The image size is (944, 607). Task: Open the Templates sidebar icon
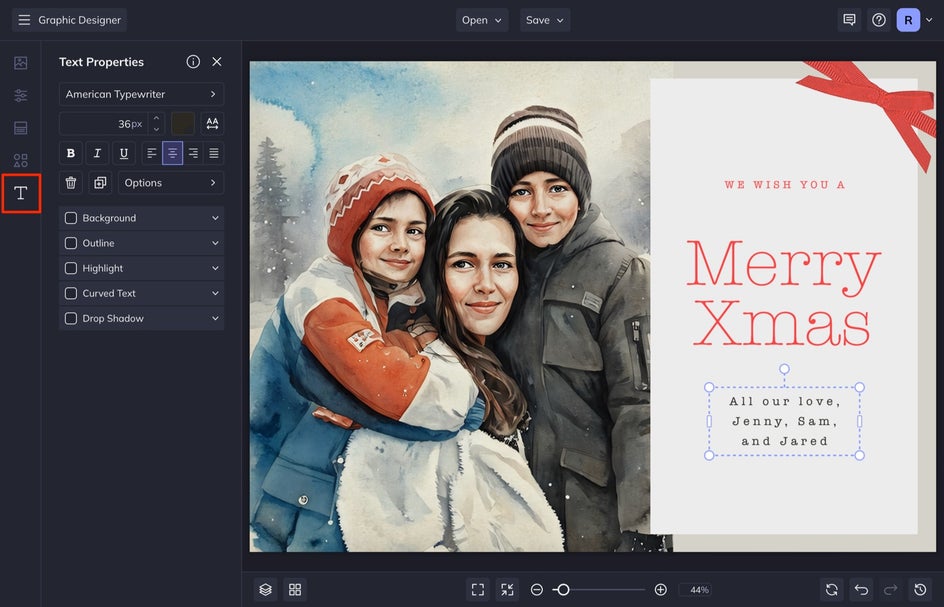pos(20,128)
